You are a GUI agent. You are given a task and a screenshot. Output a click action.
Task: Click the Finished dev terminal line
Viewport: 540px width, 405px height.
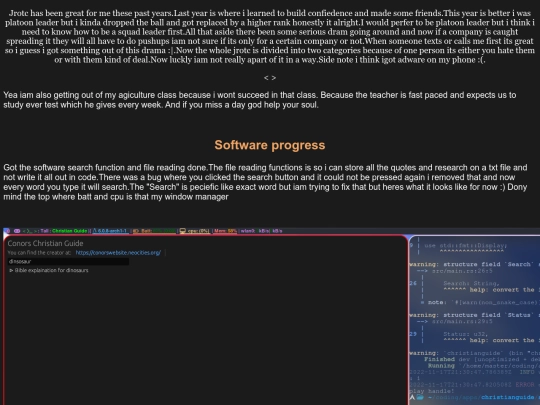(482, 359)
